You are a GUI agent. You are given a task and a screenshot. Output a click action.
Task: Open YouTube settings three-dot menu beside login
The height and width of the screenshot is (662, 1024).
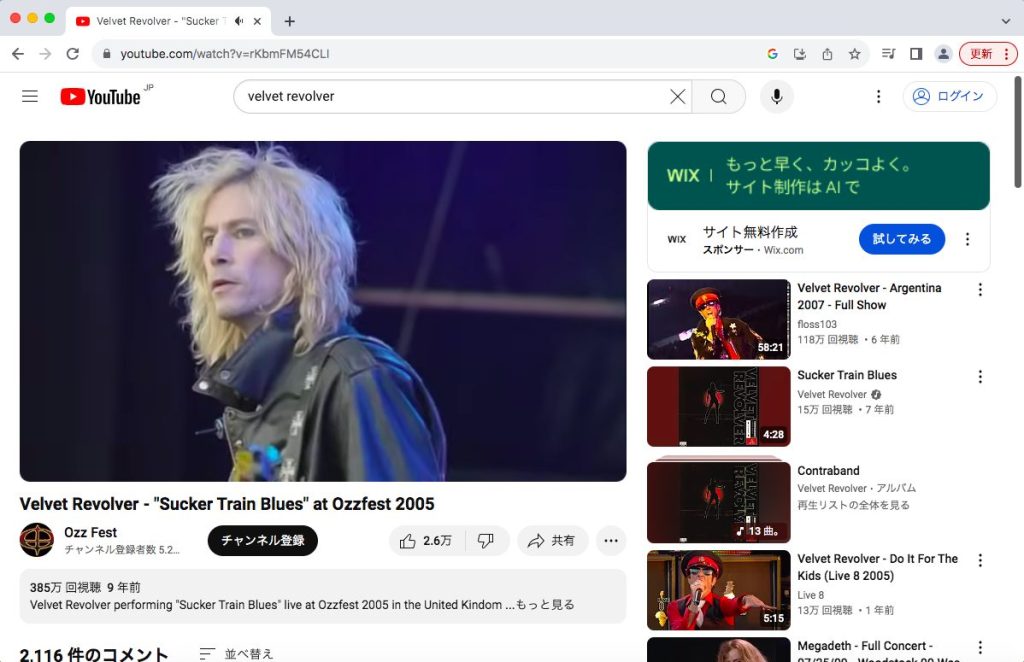tap(878, 97)
